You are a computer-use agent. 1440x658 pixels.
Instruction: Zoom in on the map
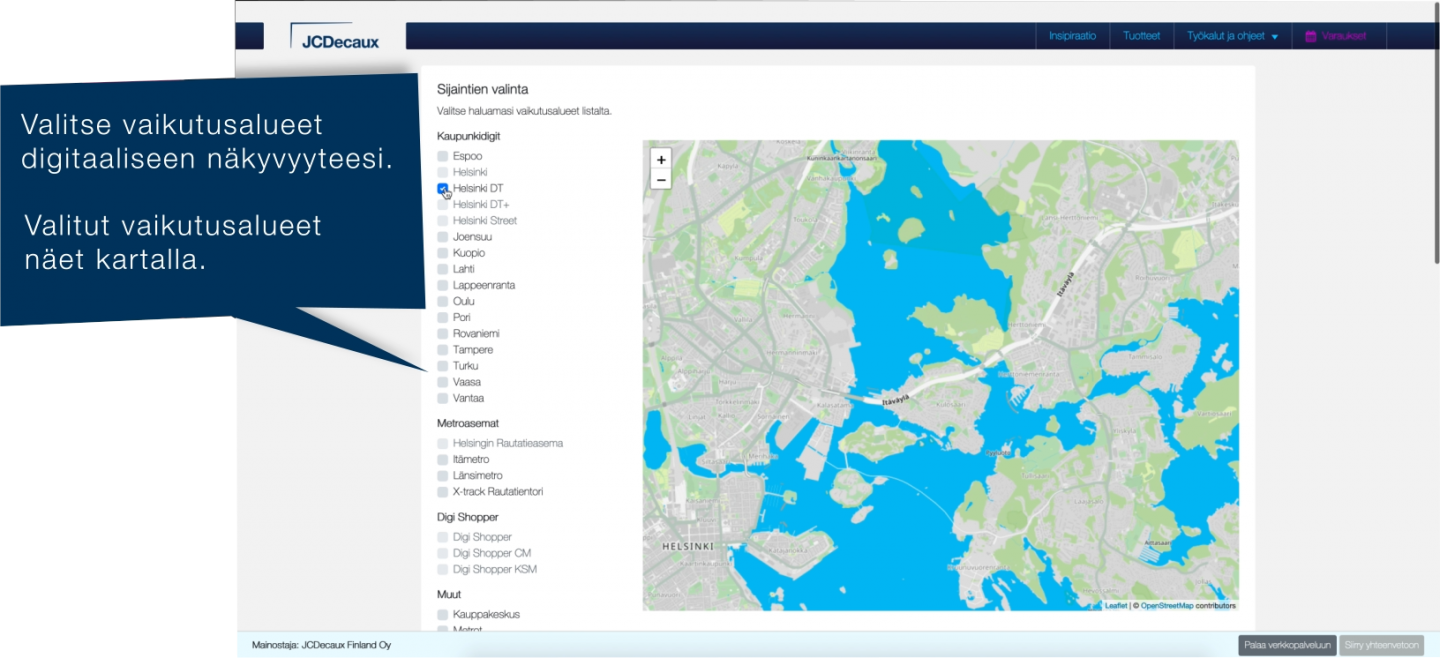(660, 159)
